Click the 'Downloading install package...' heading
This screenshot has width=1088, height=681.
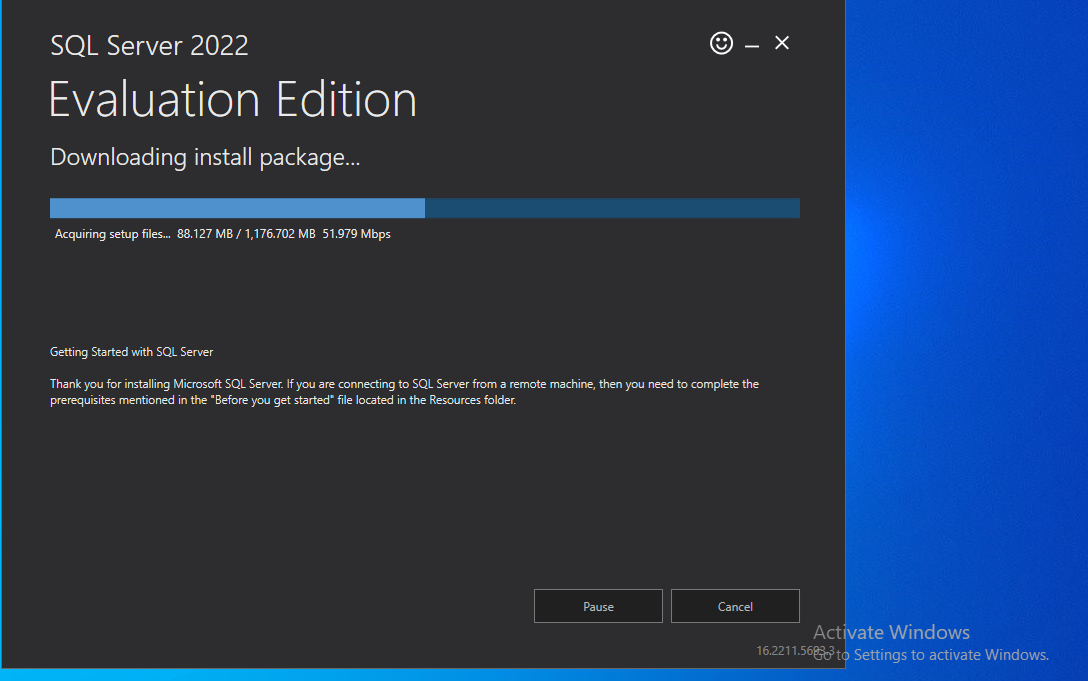[x=205, y=158]
